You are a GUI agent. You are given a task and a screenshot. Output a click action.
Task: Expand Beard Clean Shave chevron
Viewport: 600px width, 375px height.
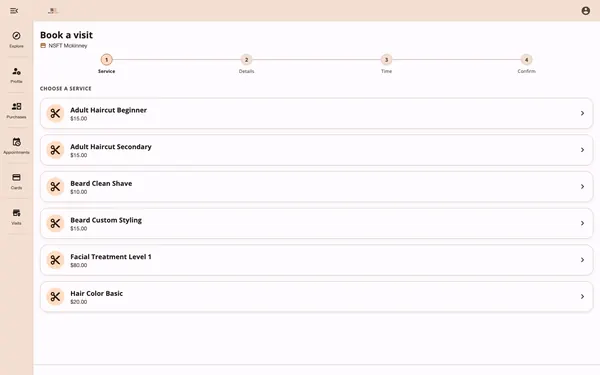[582, 187]
